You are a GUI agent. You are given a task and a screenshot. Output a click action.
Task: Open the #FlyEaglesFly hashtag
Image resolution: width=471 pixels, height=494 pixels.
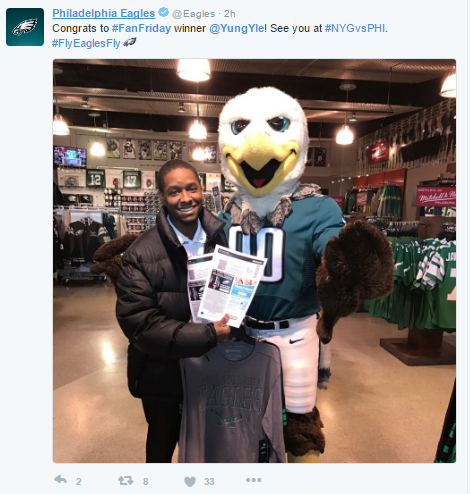click(86, 43)
